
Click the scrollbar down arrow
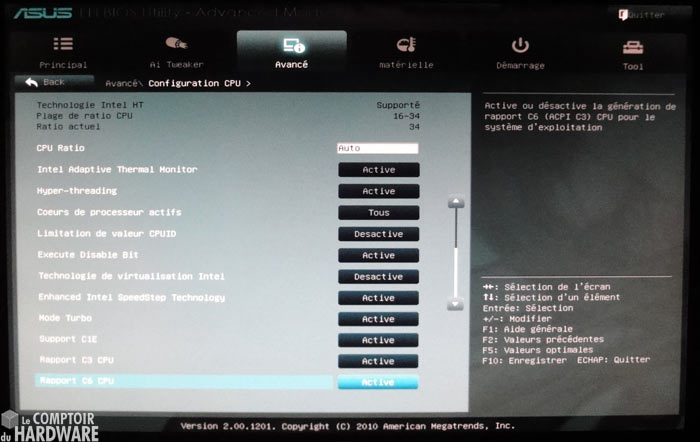pyautogui.click(x=455, y=303)
